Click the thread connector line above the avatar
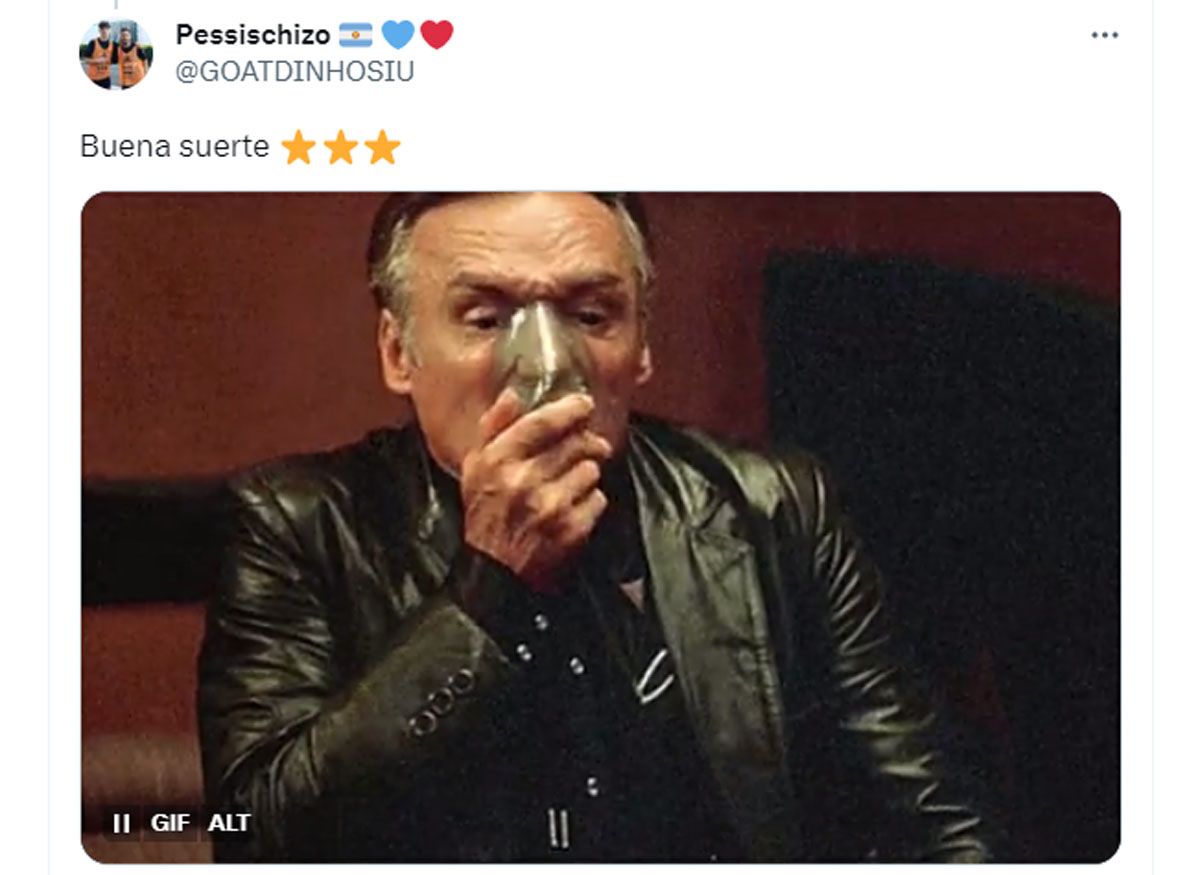1200x875 pixels. [x=116, y=5]
